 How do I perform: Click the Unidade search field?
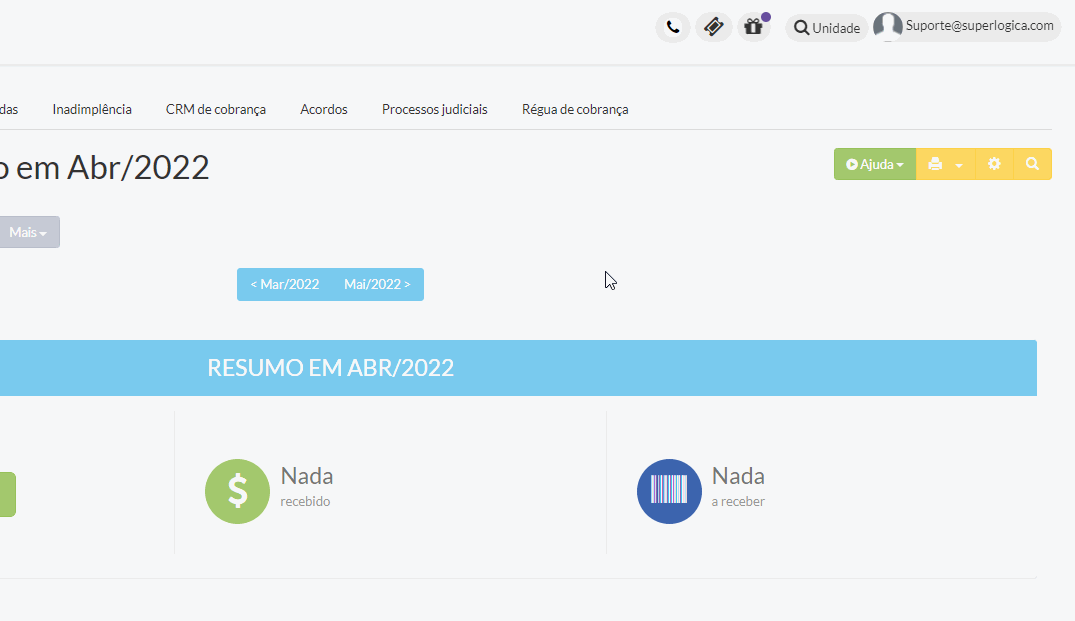827,28
